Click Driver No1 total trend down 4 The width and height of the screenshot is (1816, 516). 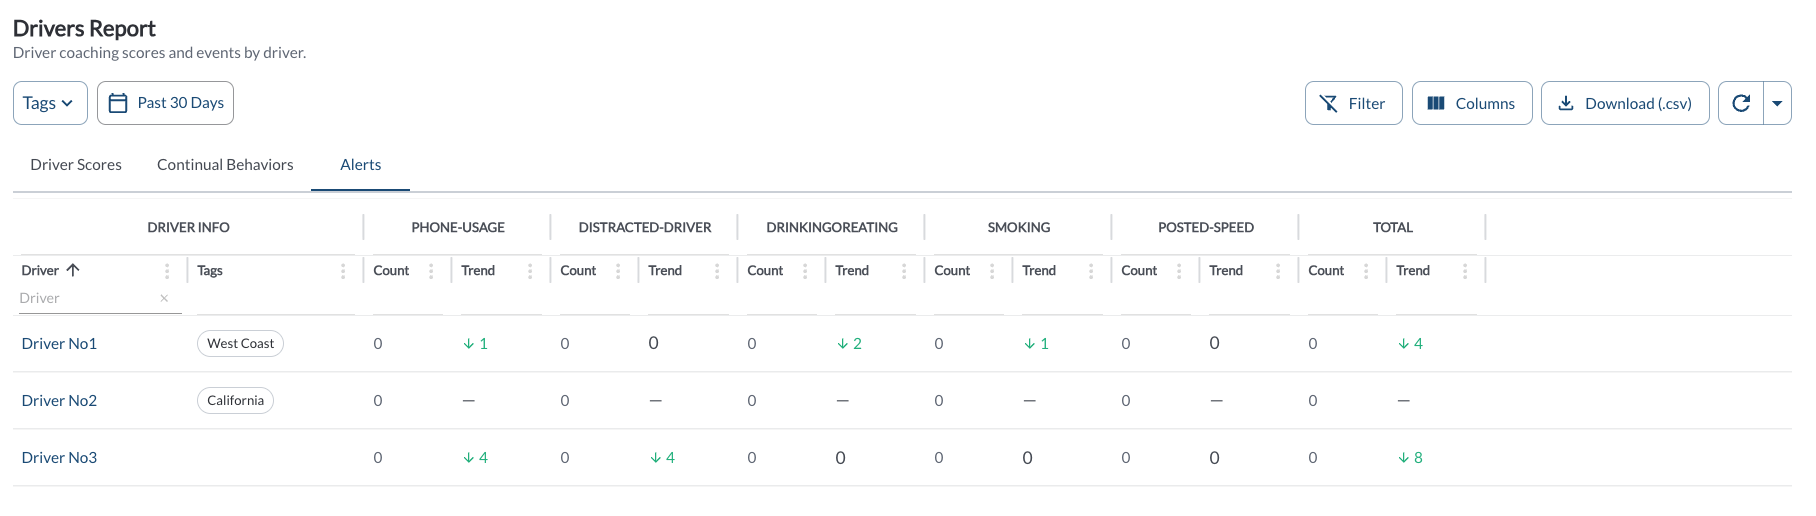pyautogui.click(x=1411, y=344)
